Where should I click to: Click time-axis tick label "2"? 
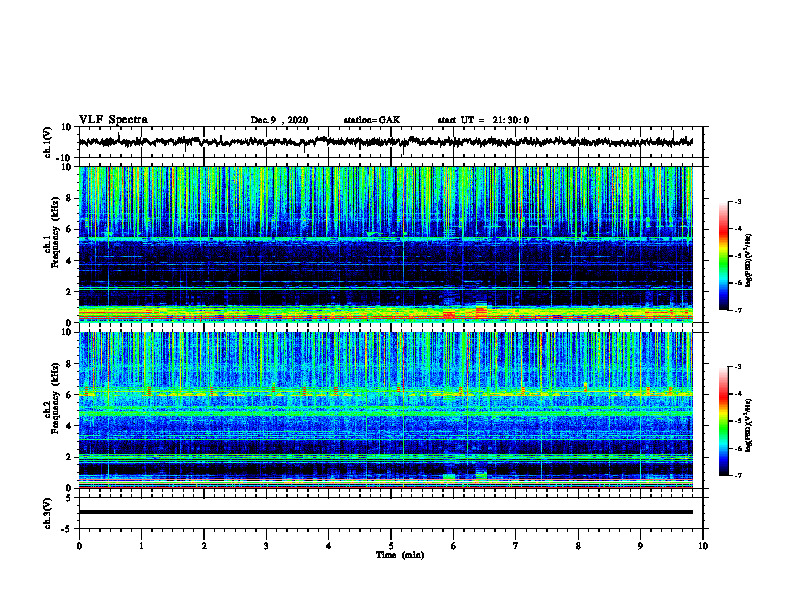coord(204,546)
